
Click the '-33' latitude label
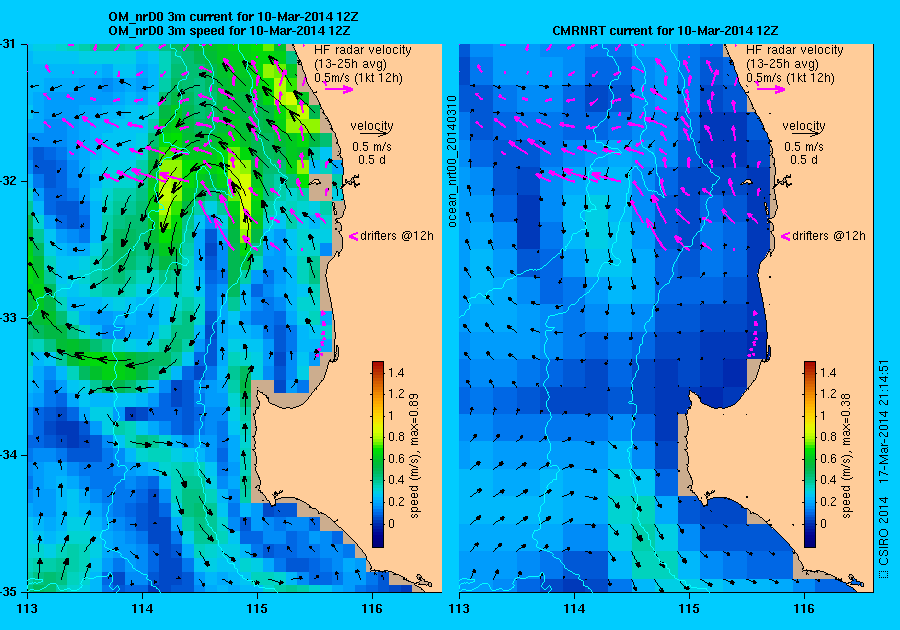[x=9, y=318]
